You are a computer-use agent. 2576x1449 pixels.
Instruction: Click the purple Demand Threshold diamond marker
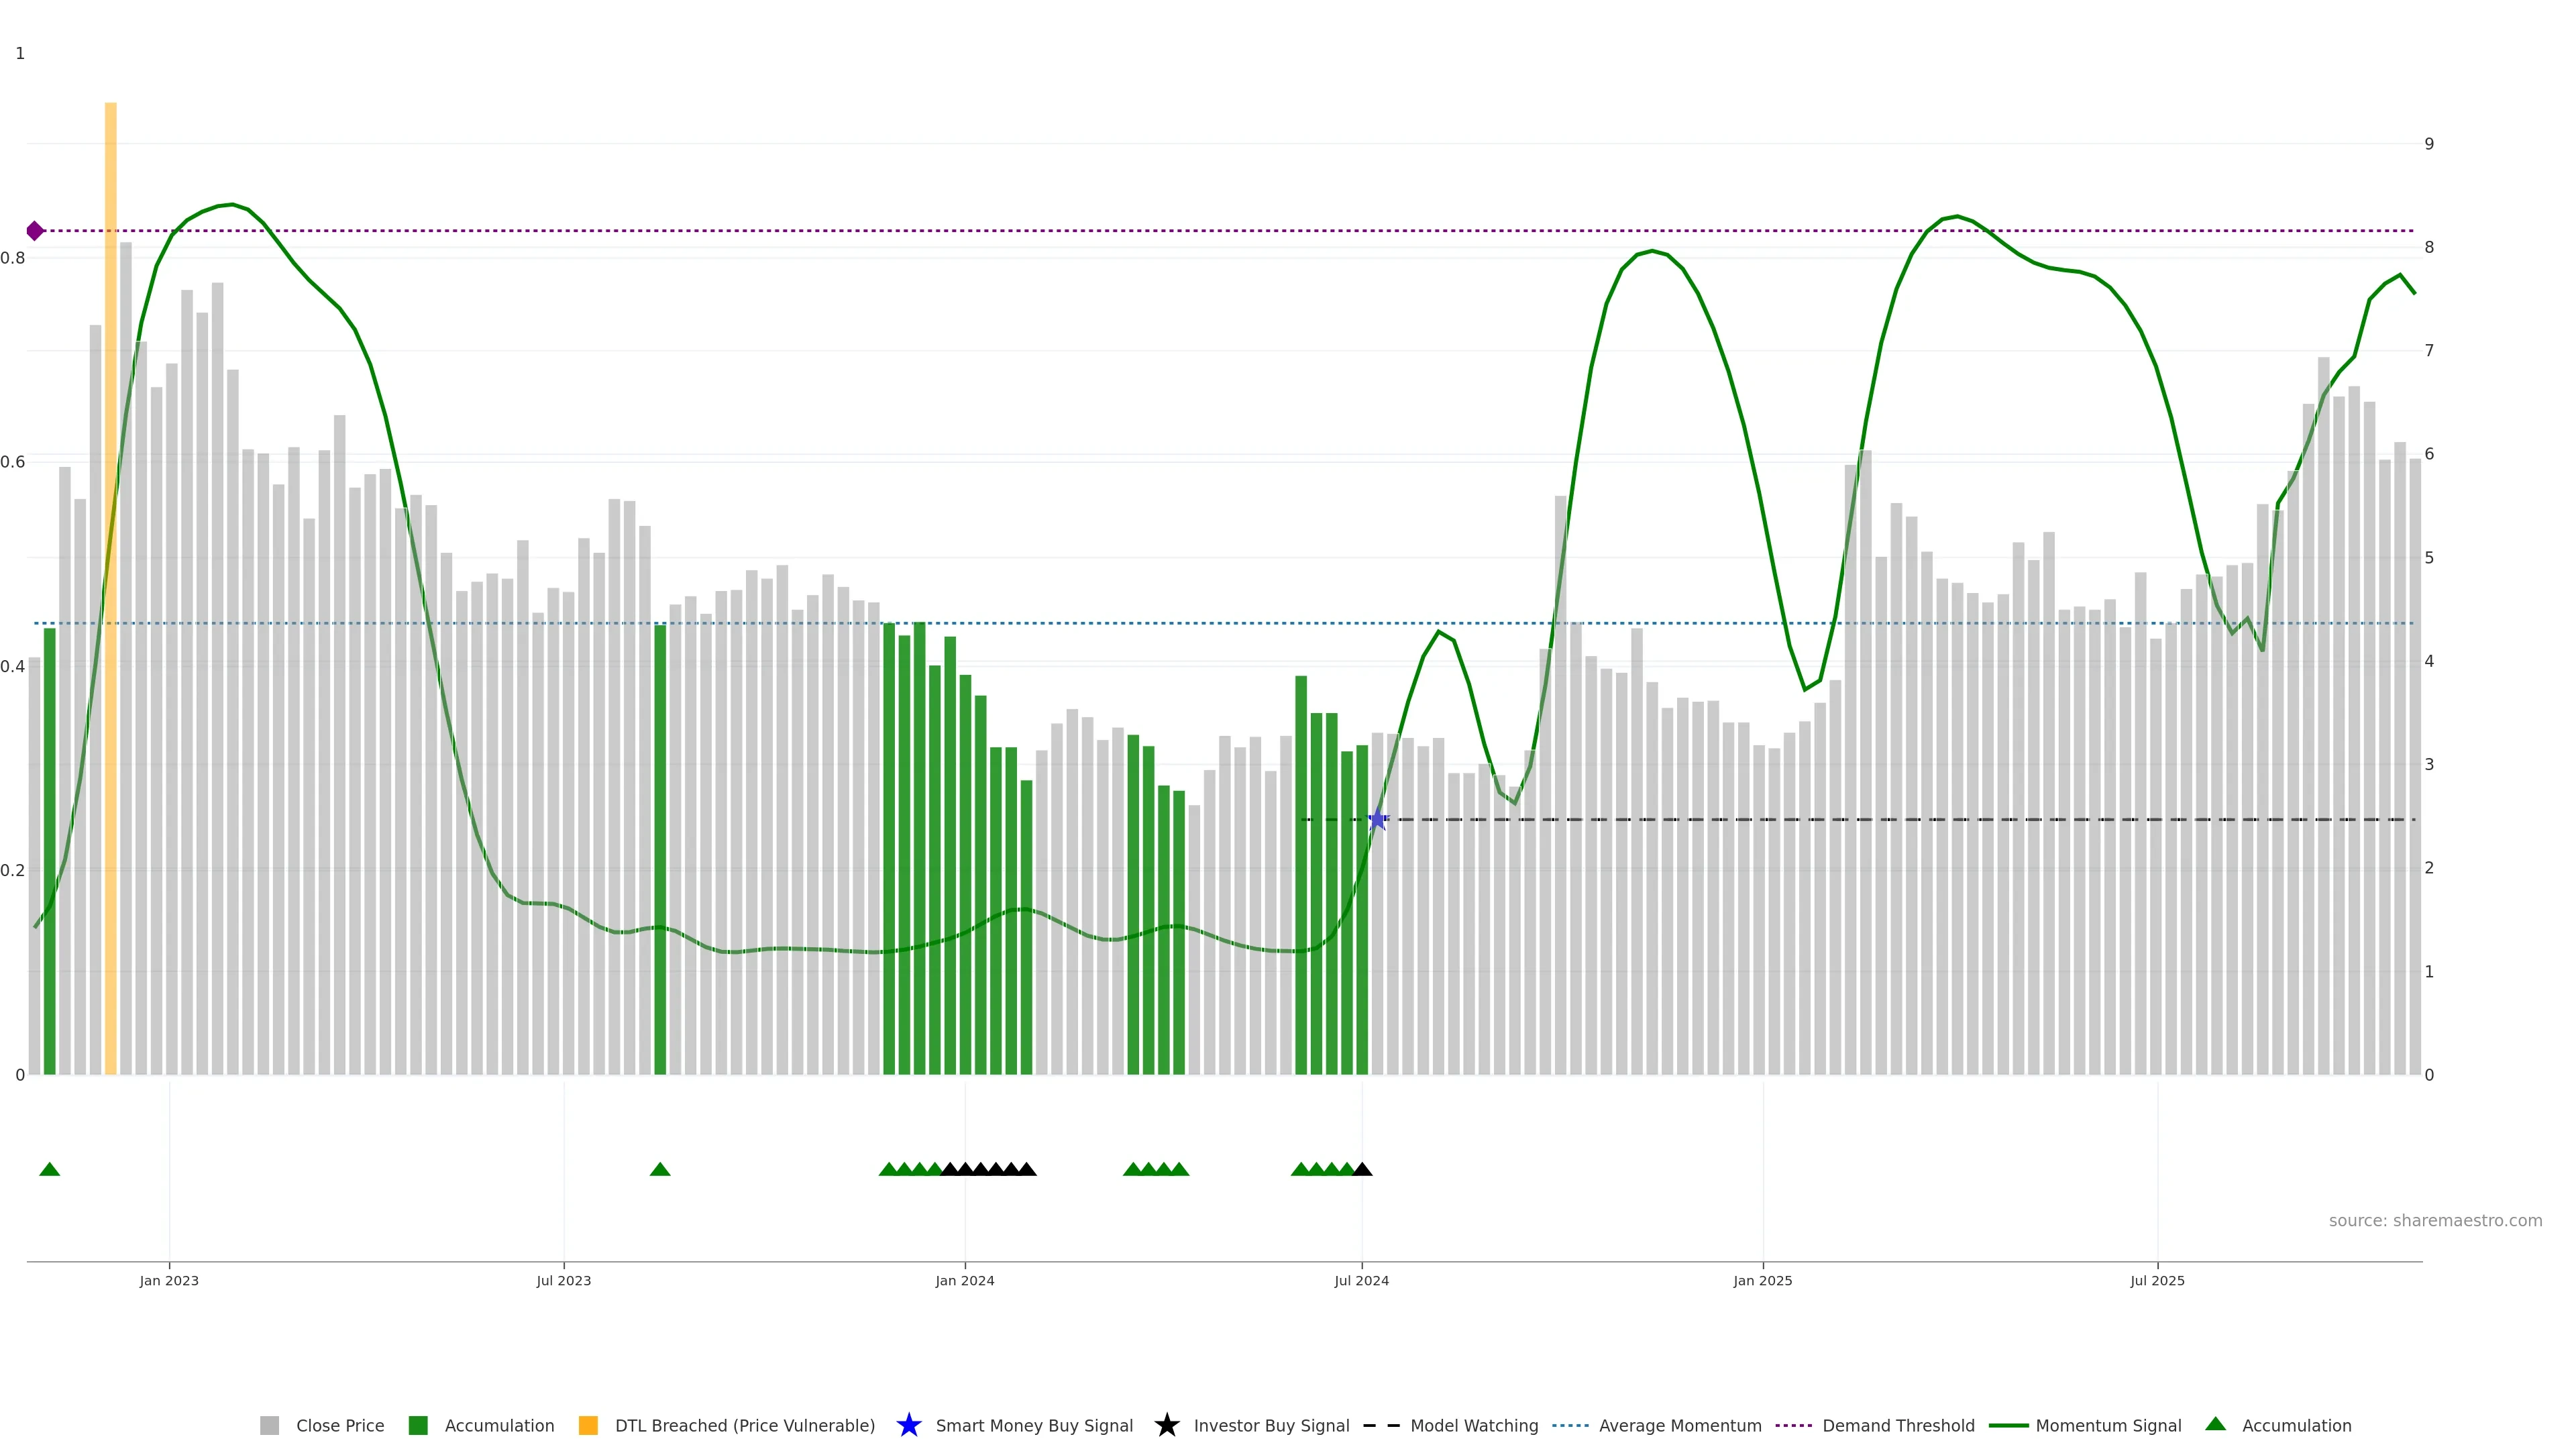(35, 231)
